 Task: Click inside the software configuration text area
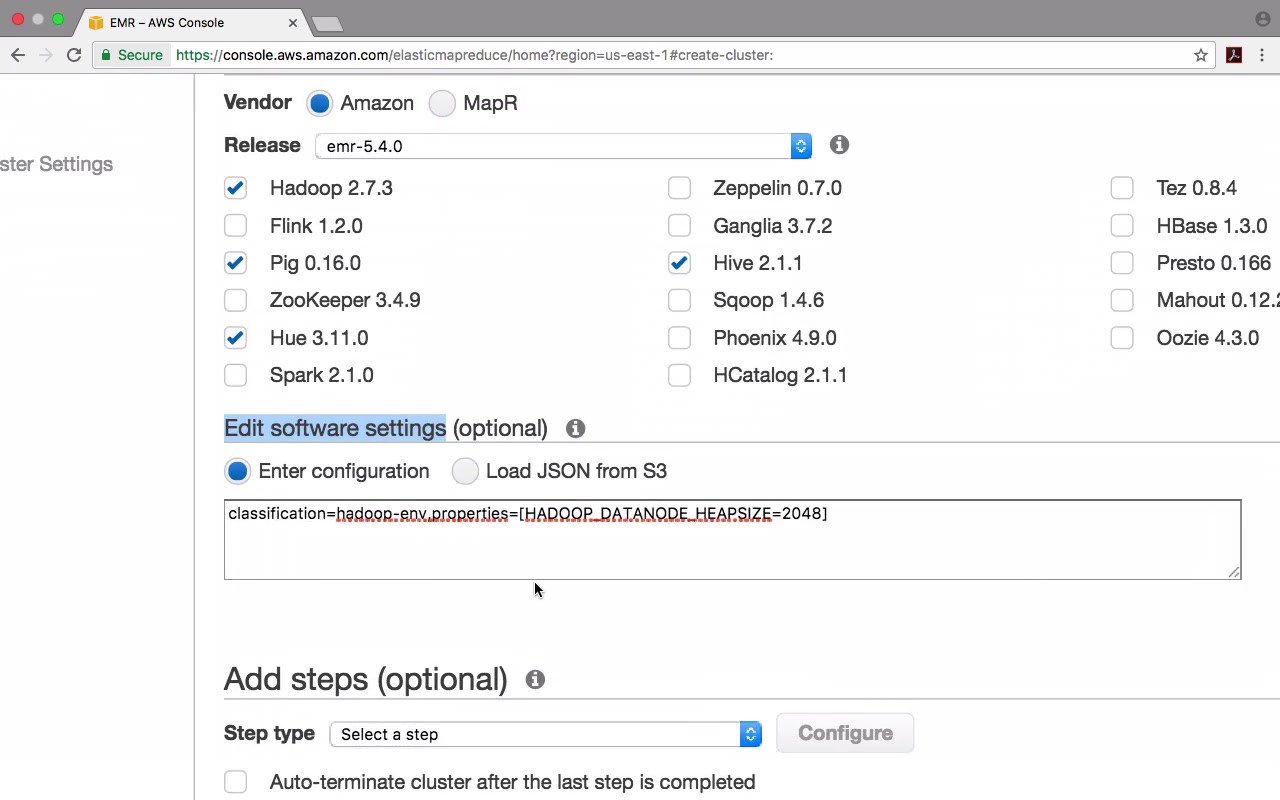click(x=732, y=545)
